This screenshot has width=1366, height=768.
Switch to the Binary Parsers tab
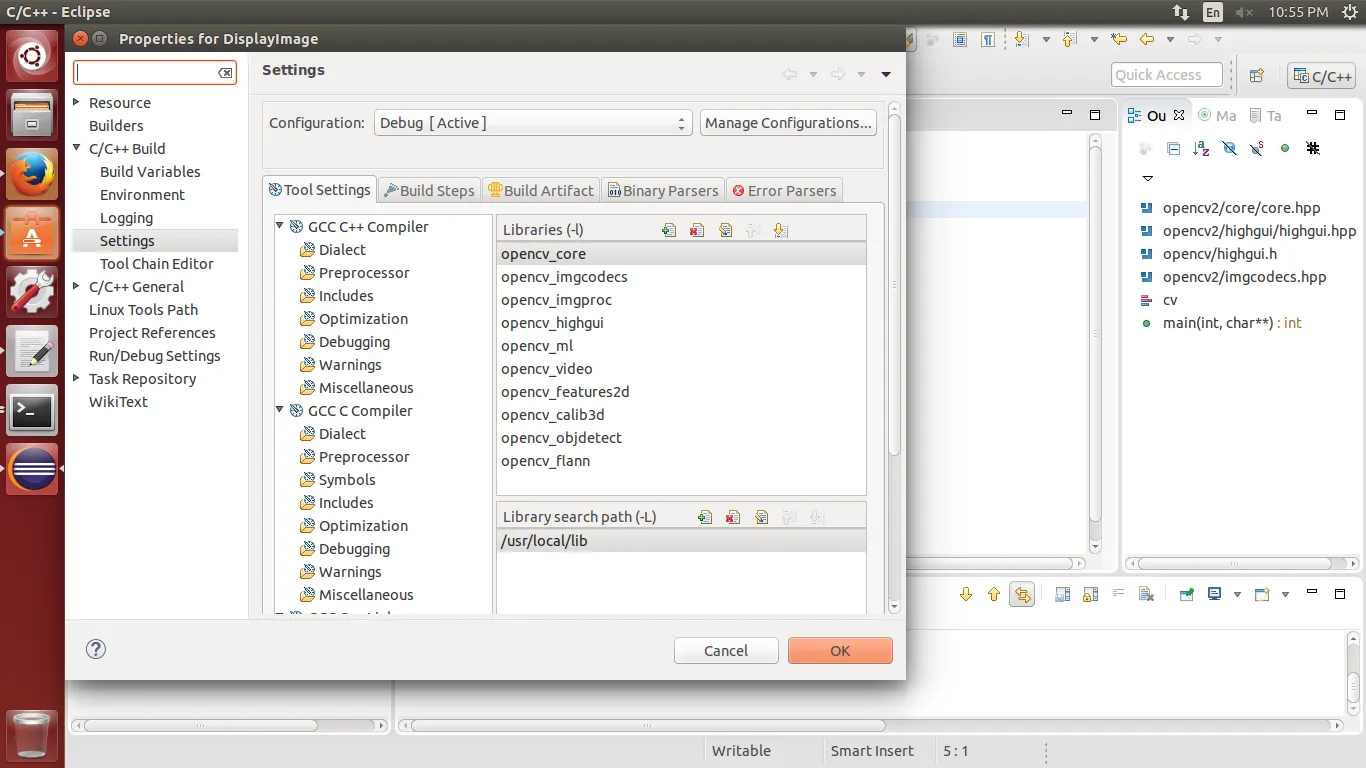point(662,190)
